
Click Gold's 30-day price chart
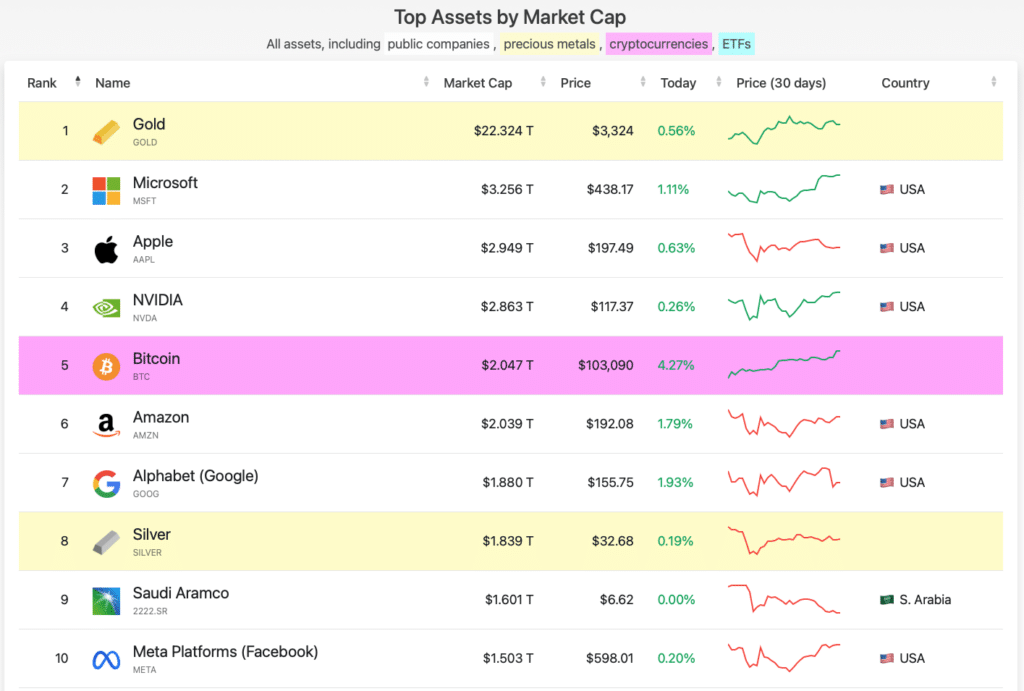pos(784,130)
